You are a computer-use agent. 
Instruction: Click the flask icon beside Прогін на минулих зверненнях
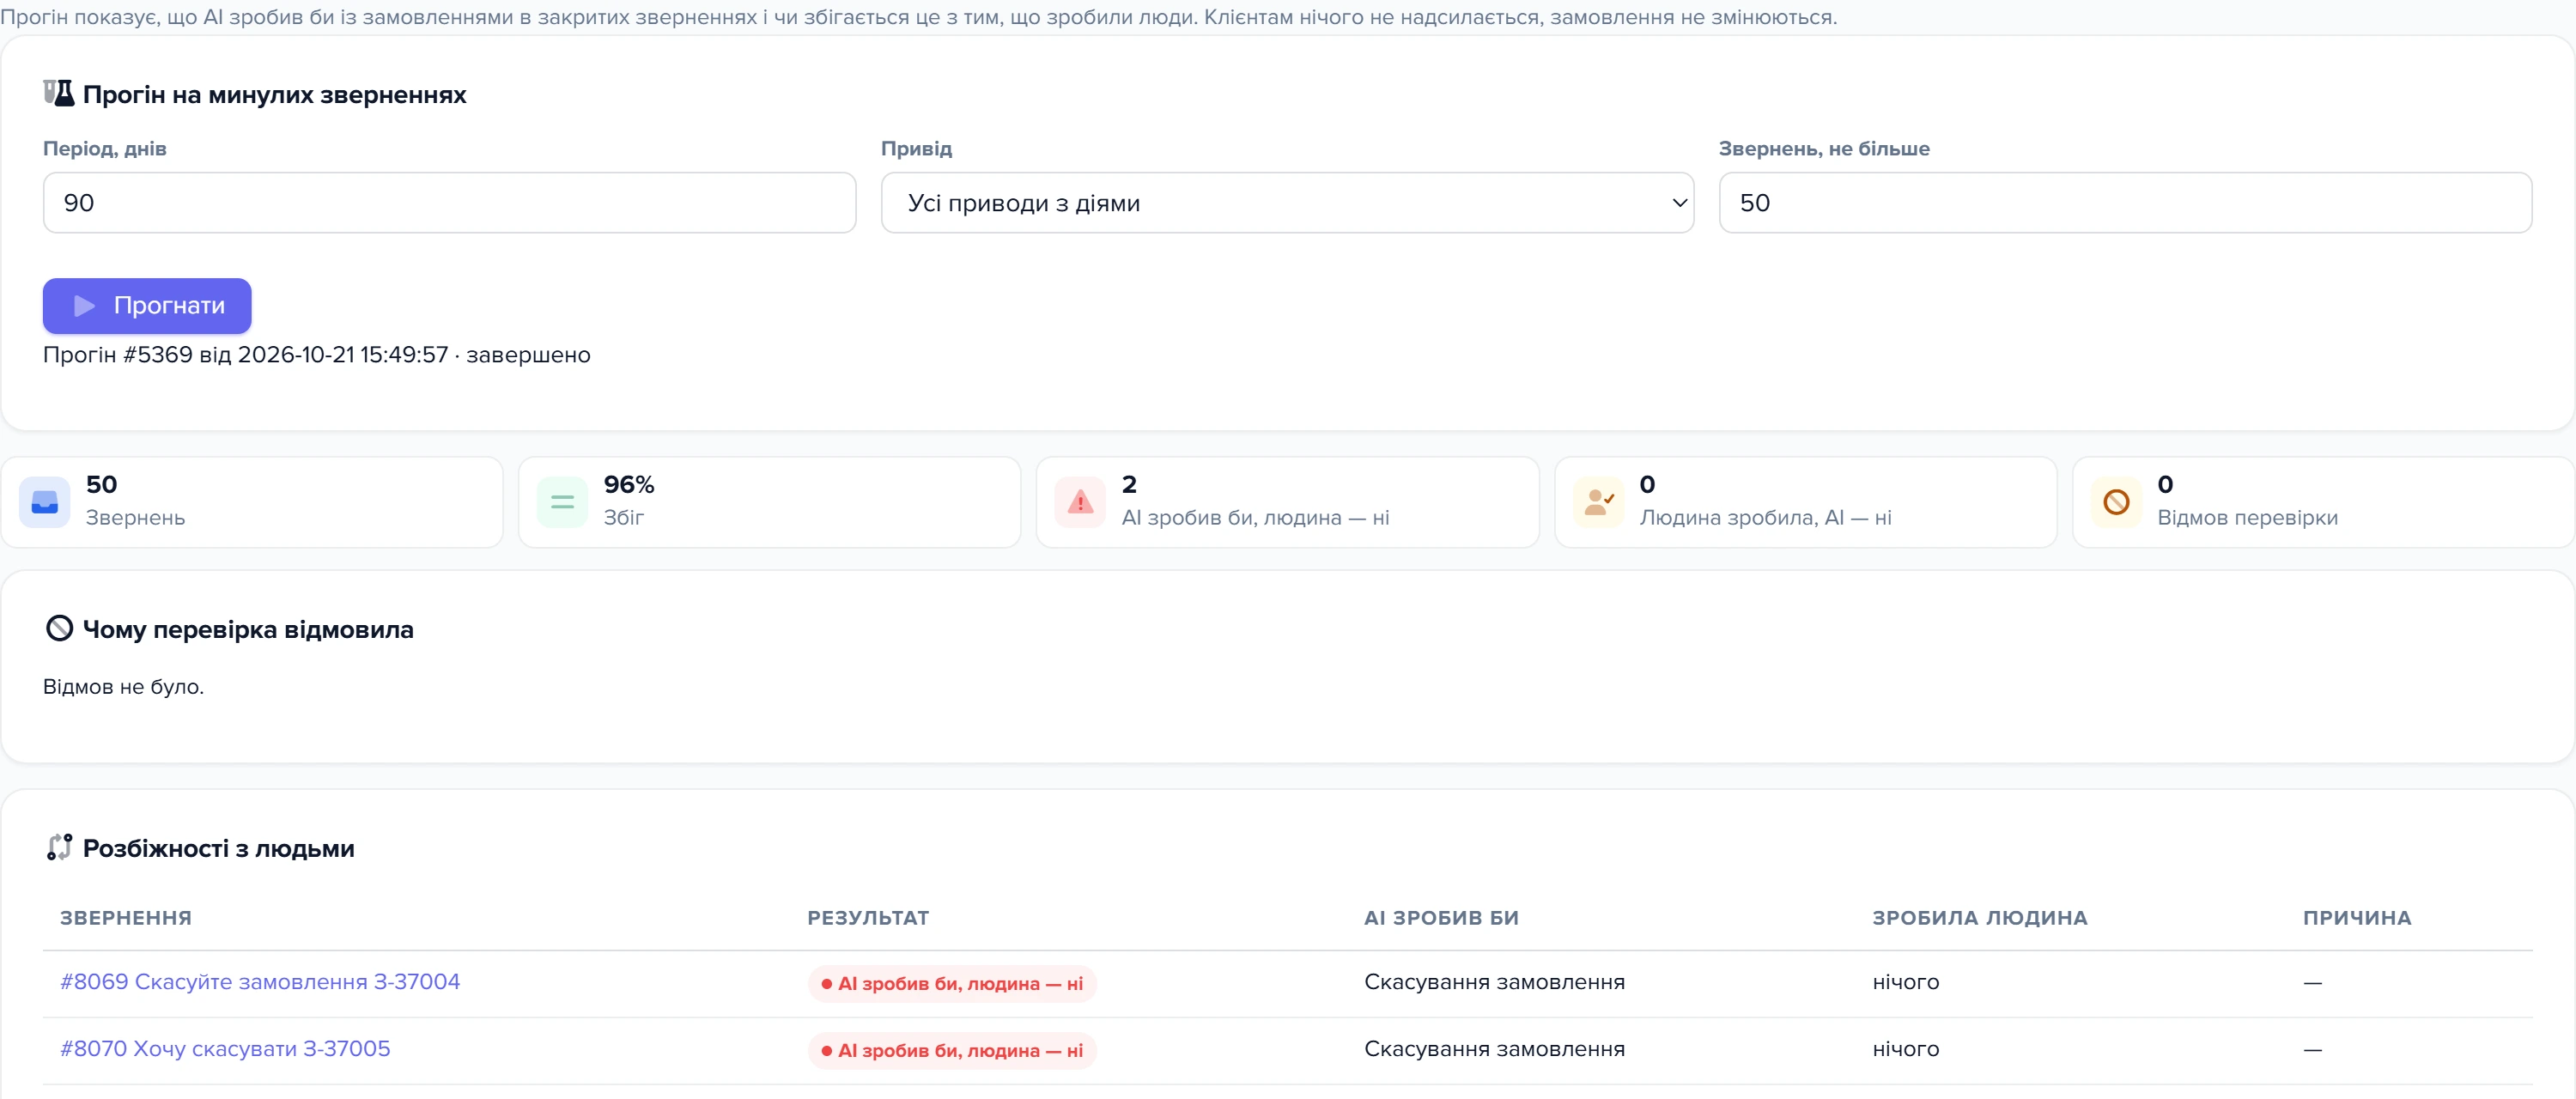click(x=59, y=94)
